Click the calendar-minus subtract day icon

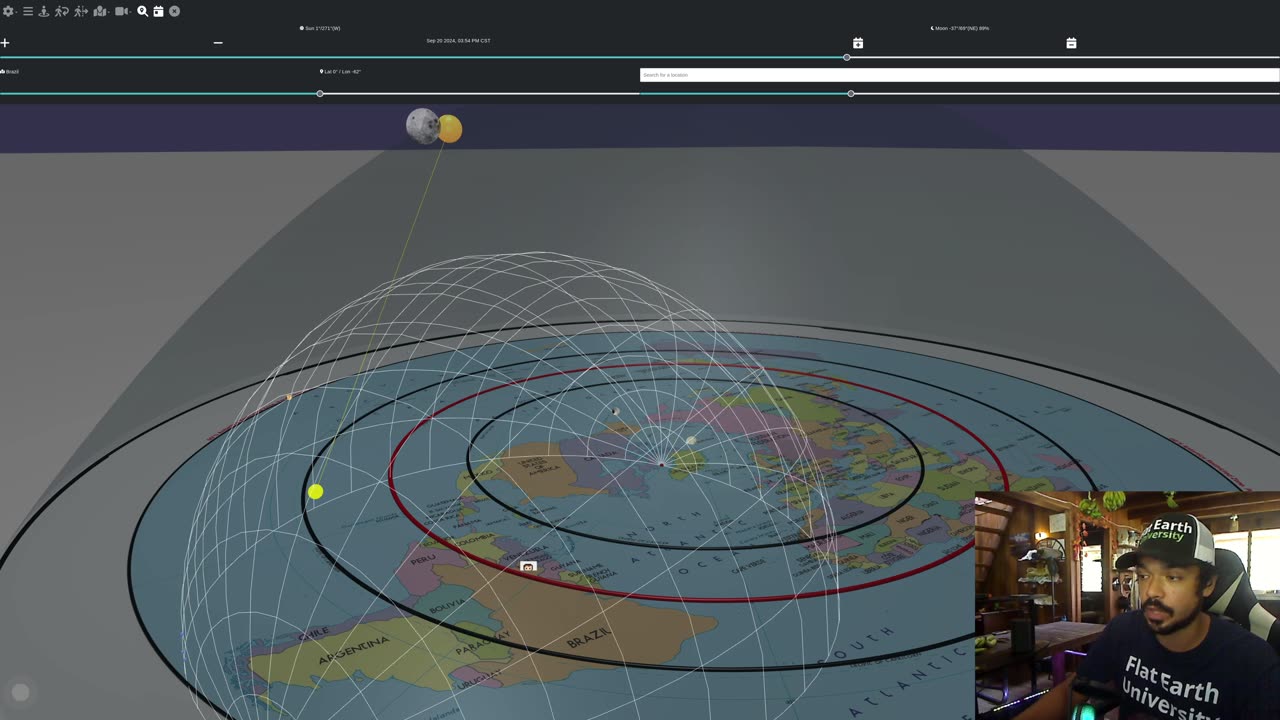pos(1071,43)
